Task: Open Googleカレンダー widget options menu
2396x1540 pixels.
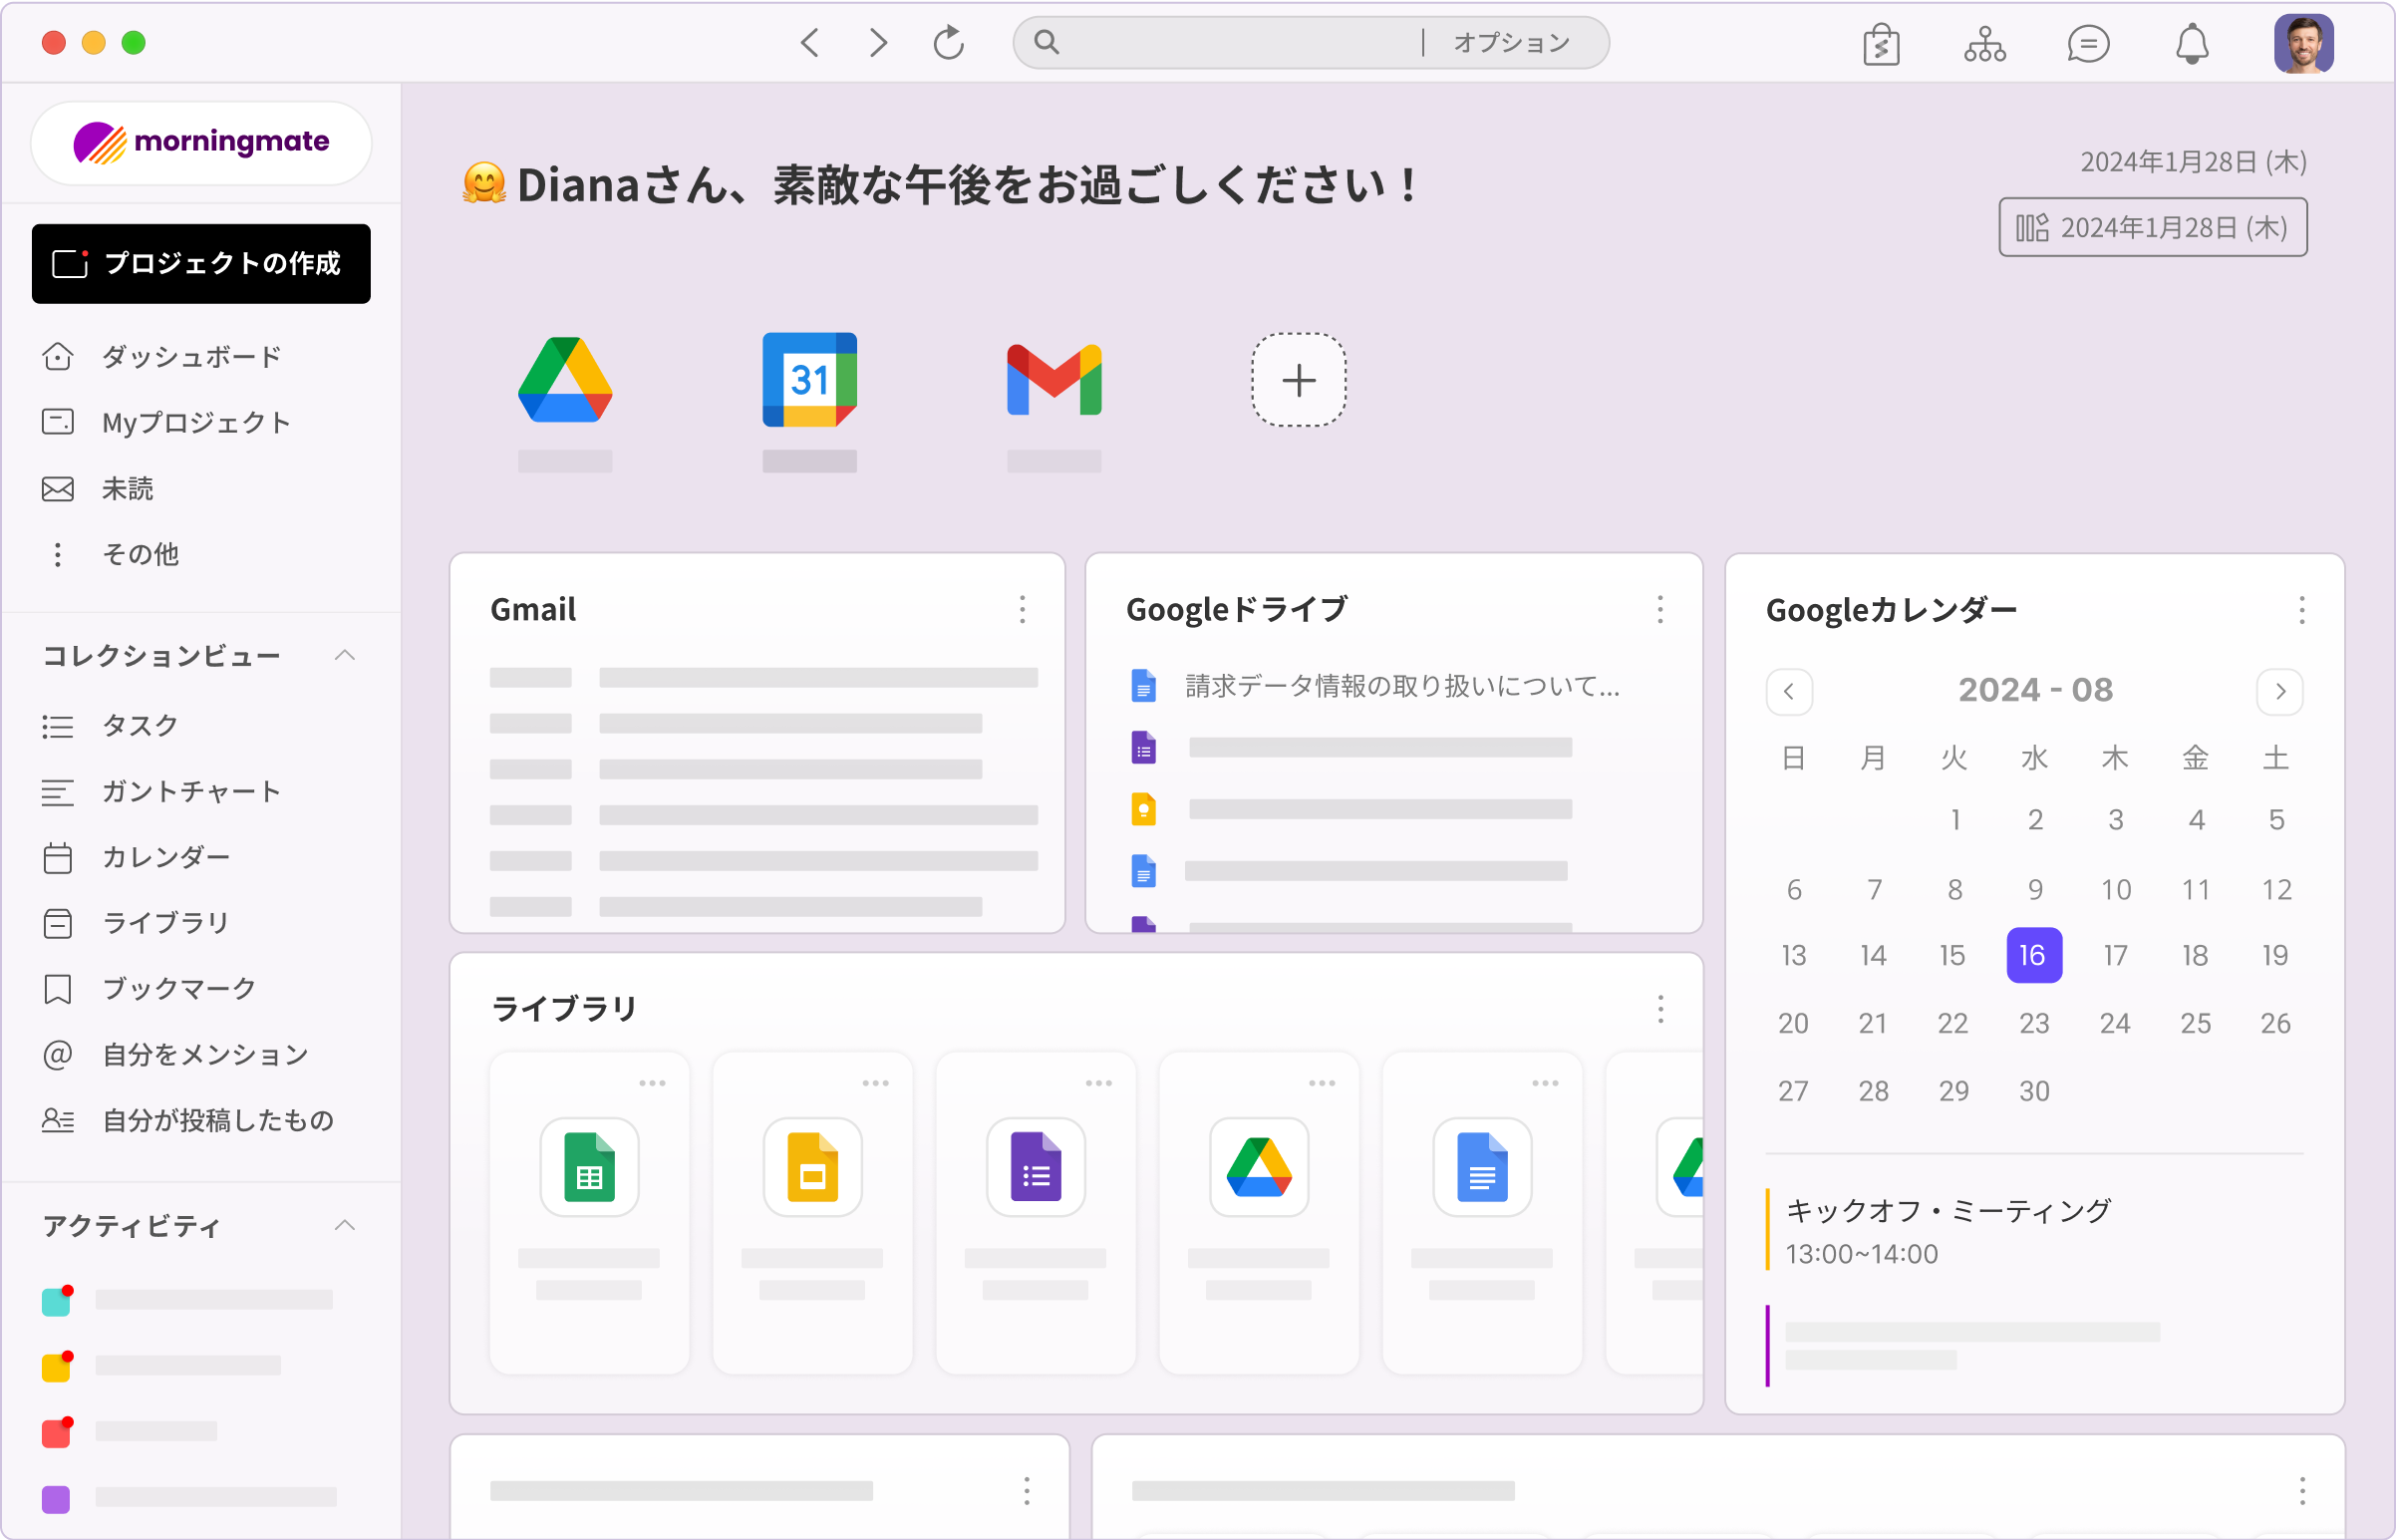Action: [x=2301, y=610]
